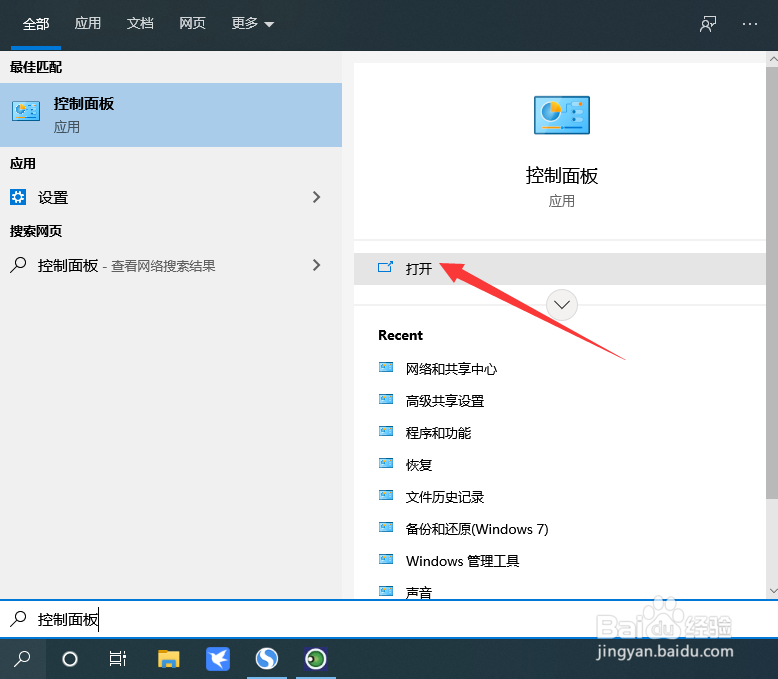Click the feedback person icon
This screenshot has width=778, height=679.
pos(708,23)
